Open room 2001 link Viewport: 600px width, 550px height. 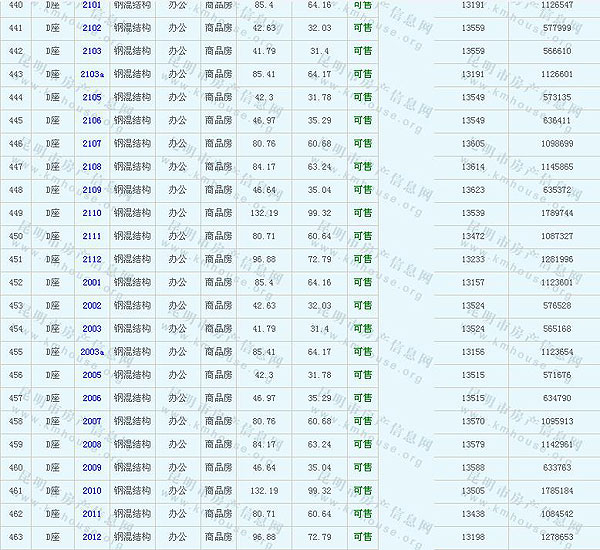coord(92,282)
